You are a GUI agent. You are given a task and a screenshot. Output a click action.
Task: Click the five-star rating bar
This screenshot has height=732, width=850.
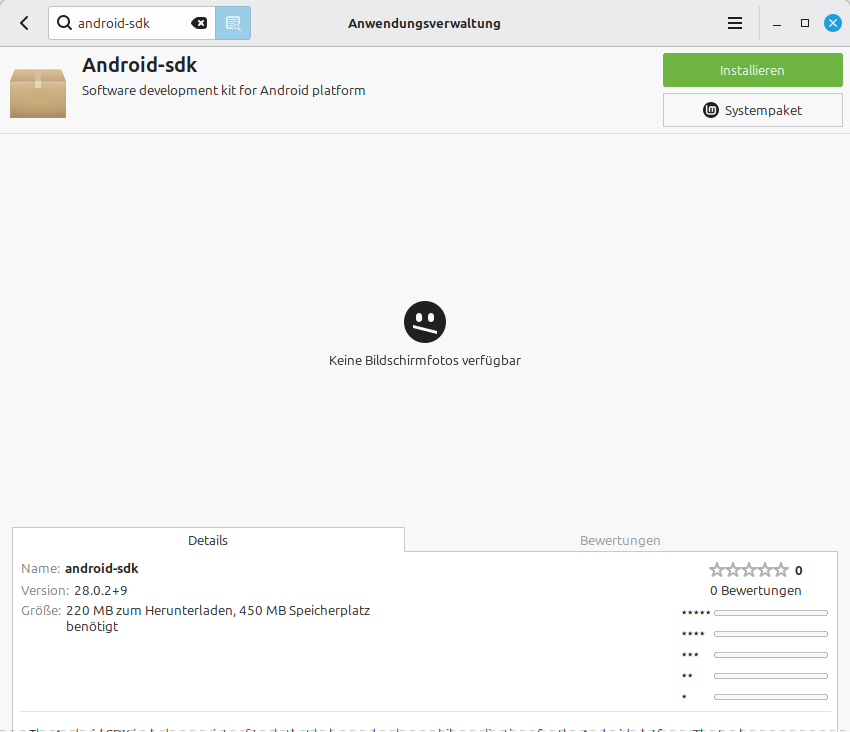coord(770,613)
